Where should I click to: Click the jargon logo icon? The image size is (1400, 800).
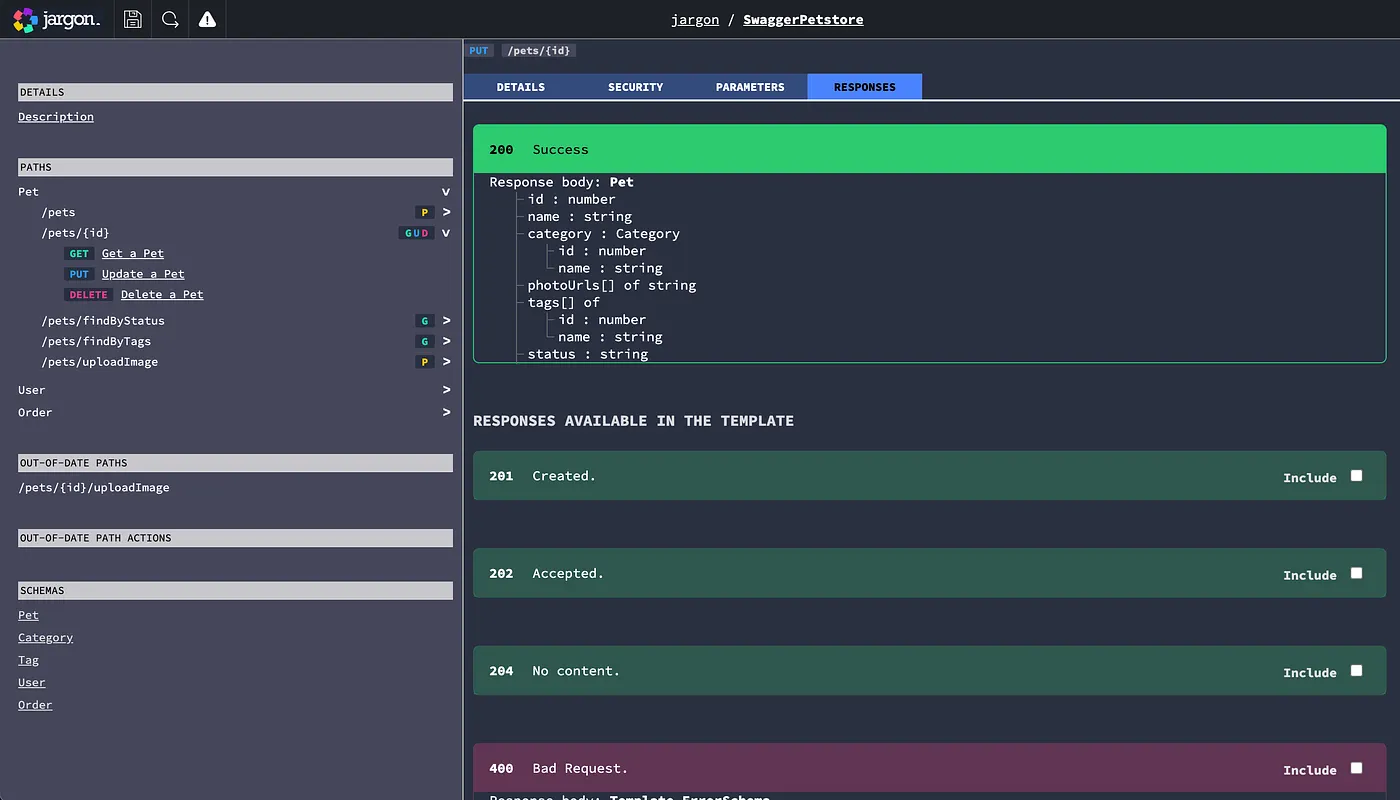pos(24,19)
